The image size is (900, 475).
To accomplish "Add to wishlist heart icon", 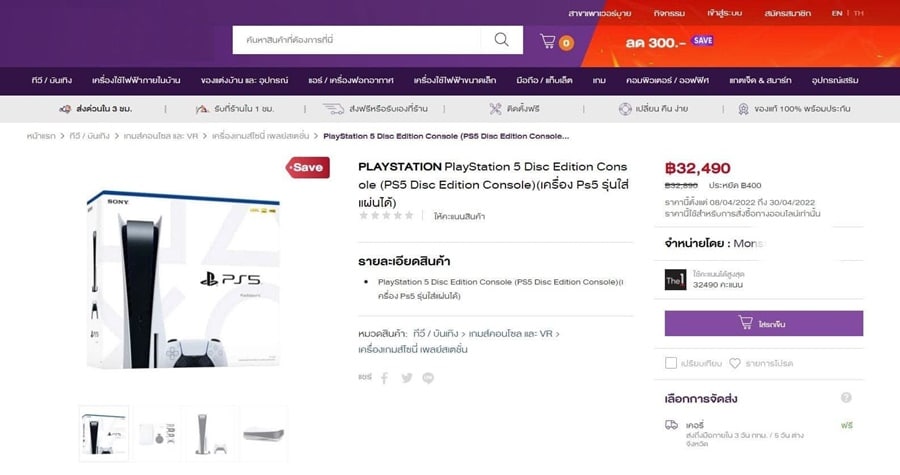I will 735,363.
